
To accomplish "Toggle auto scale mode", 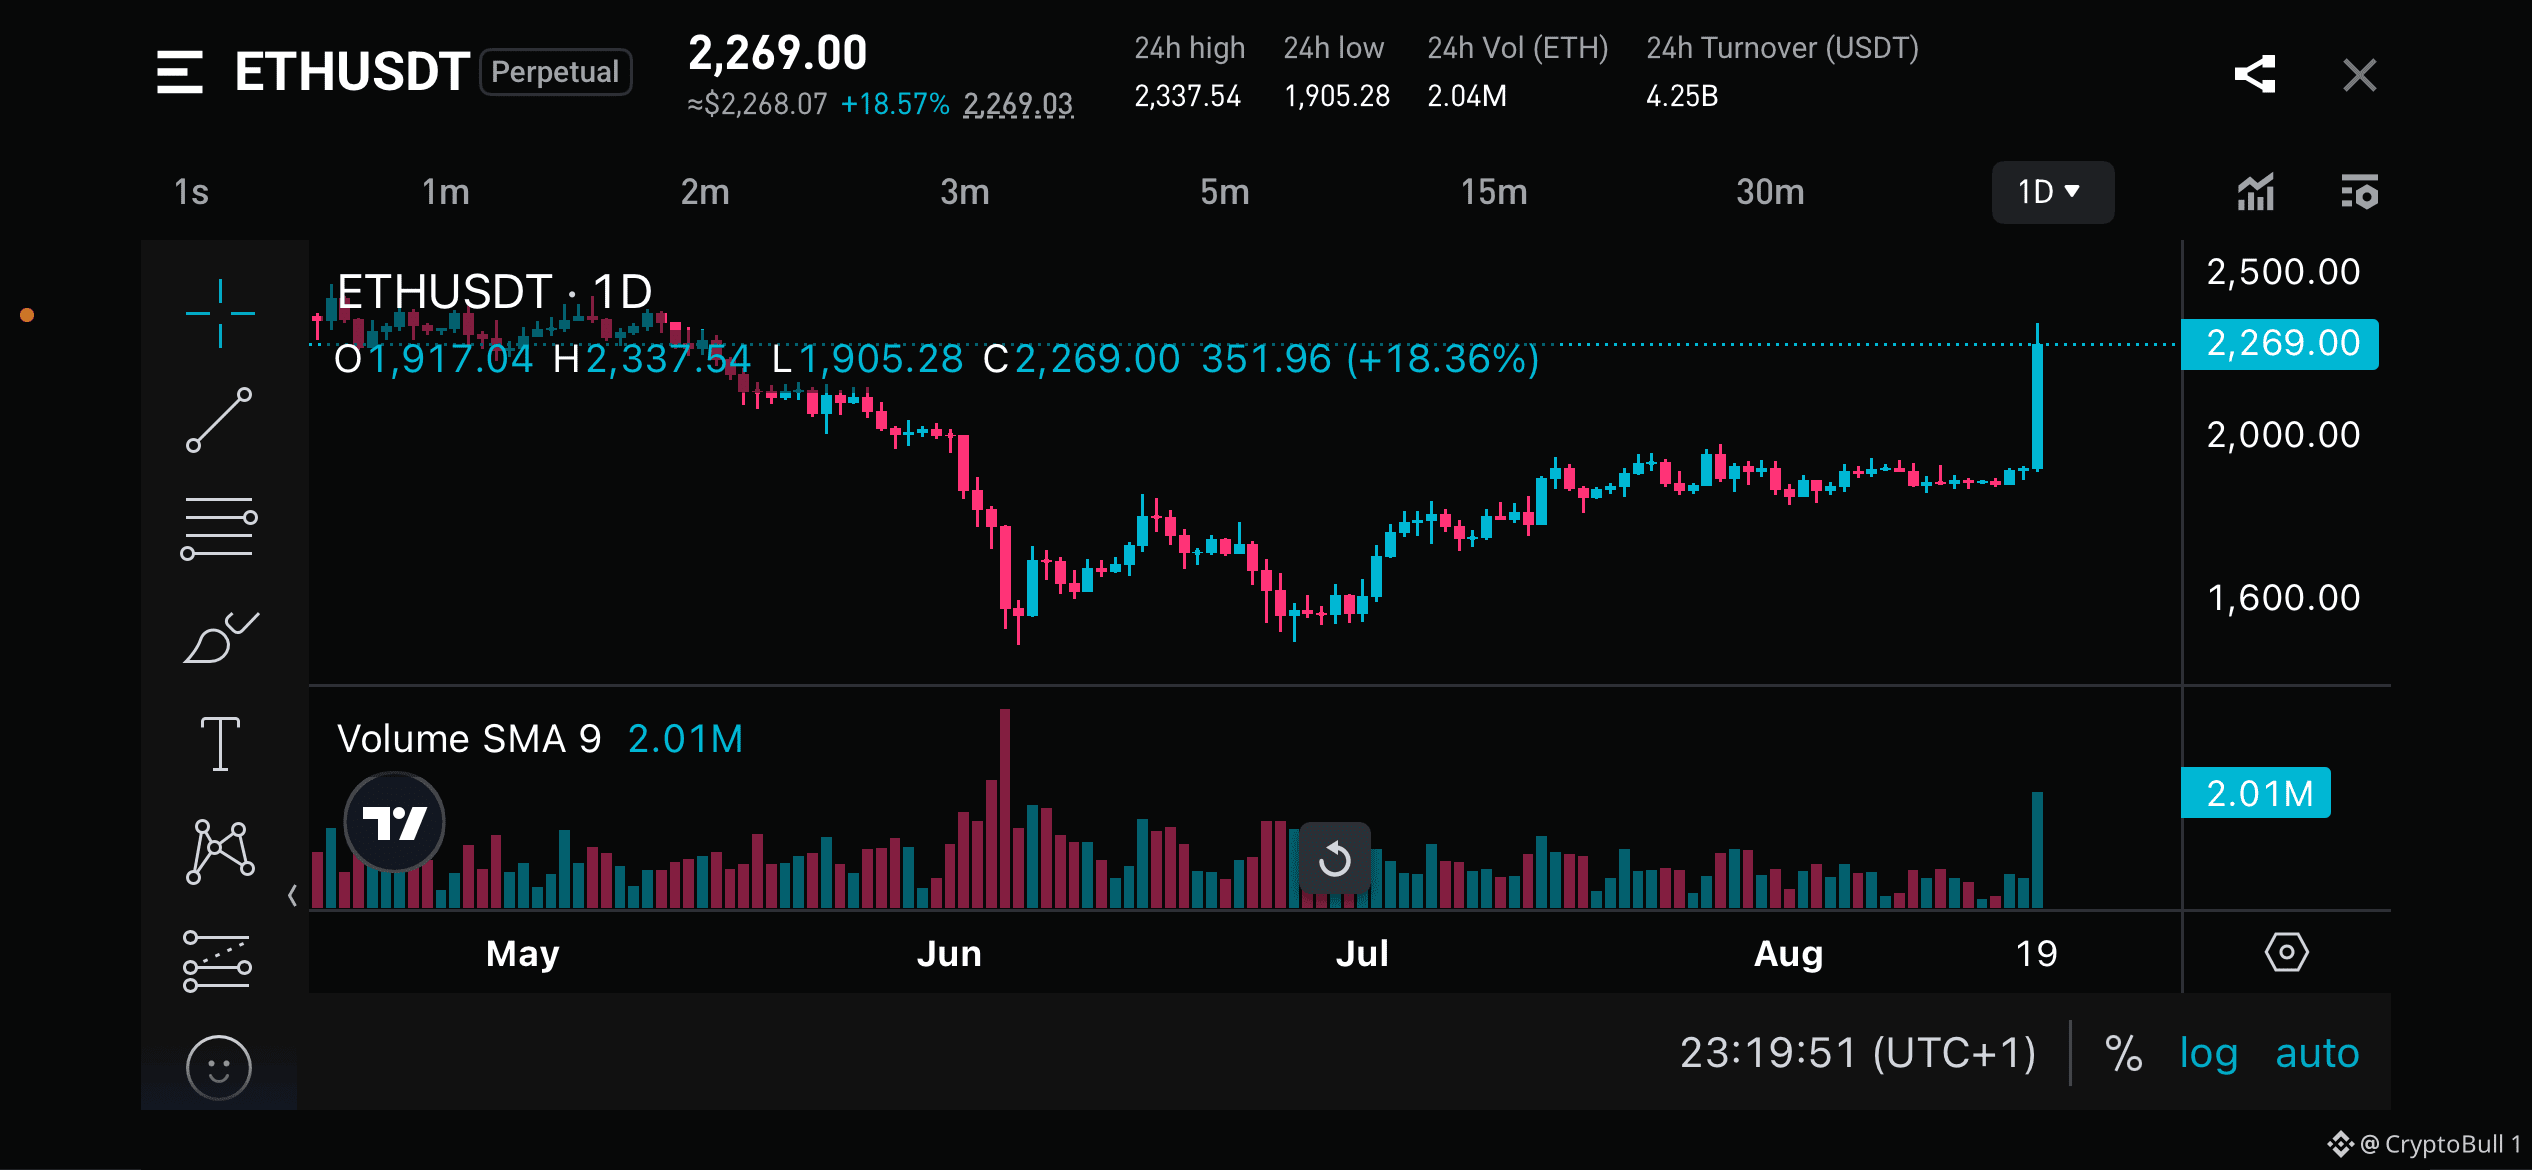I will pos(2317,1054).
